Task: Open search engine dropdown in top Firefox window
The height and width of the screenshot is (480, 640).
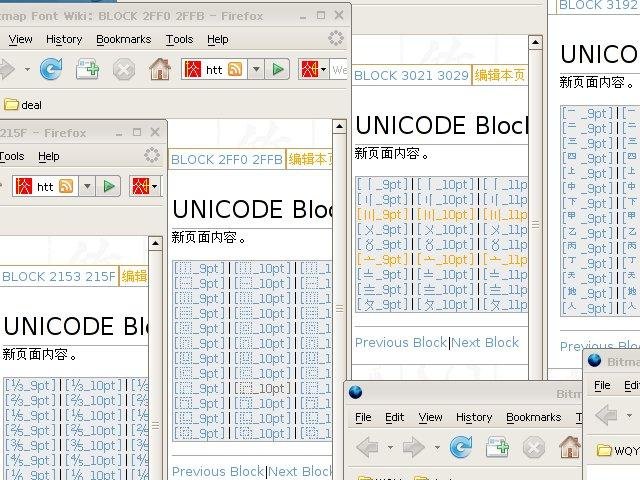Action: tap(323, 69)
